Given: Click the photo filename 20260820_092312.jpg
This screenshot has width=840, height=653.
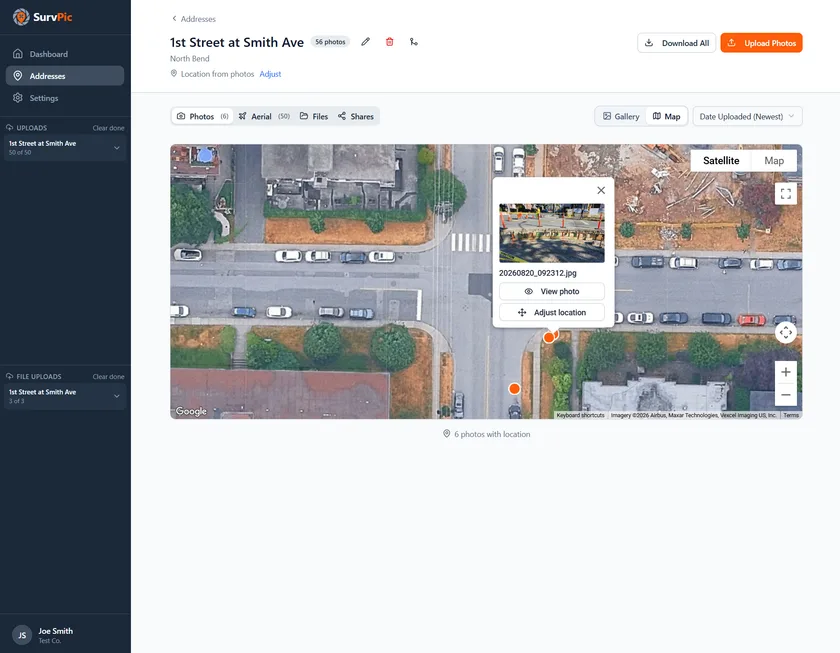Looking at the screenshot, I should pos(538,273).
